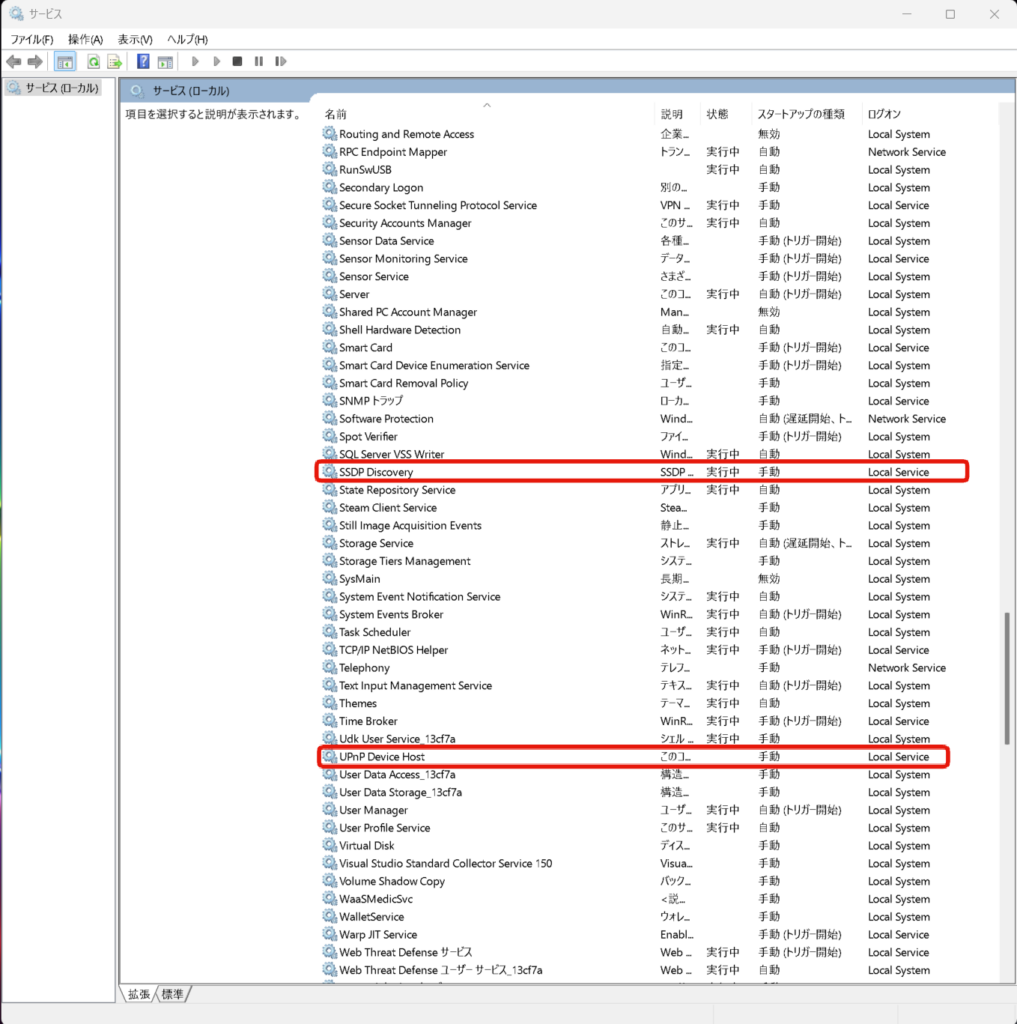The image size is (1017, 1024).
Task: Click the Back arrow in the toolbar
Action: 13,62
